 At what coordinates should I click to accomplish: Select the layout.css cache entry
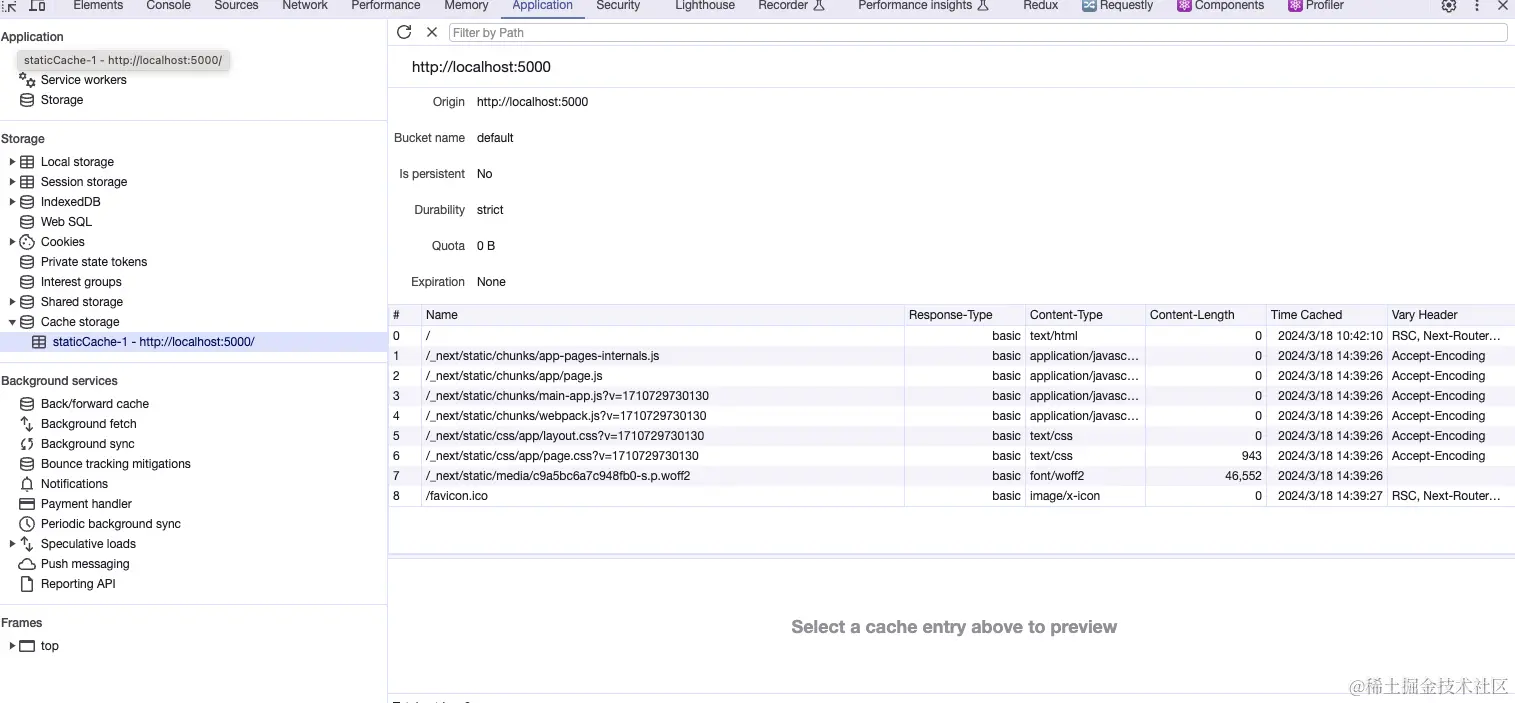[x=951, y=436]
